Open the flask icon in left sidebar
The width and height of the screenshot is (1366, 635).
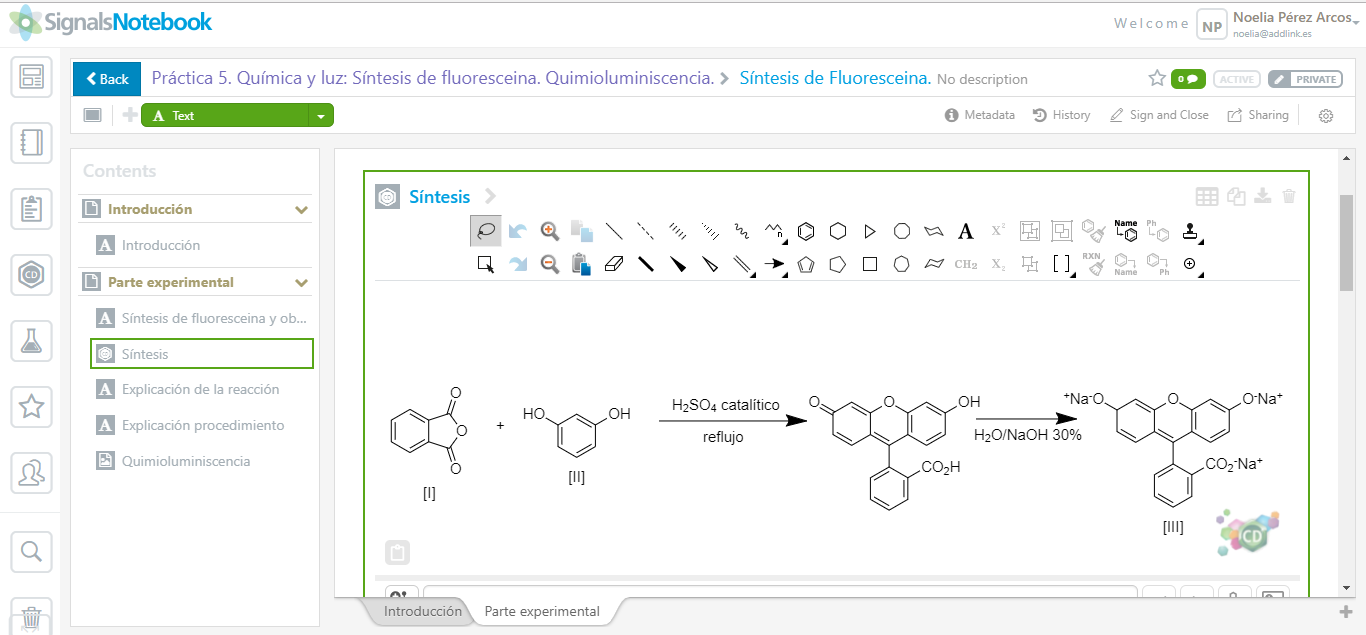31,340
